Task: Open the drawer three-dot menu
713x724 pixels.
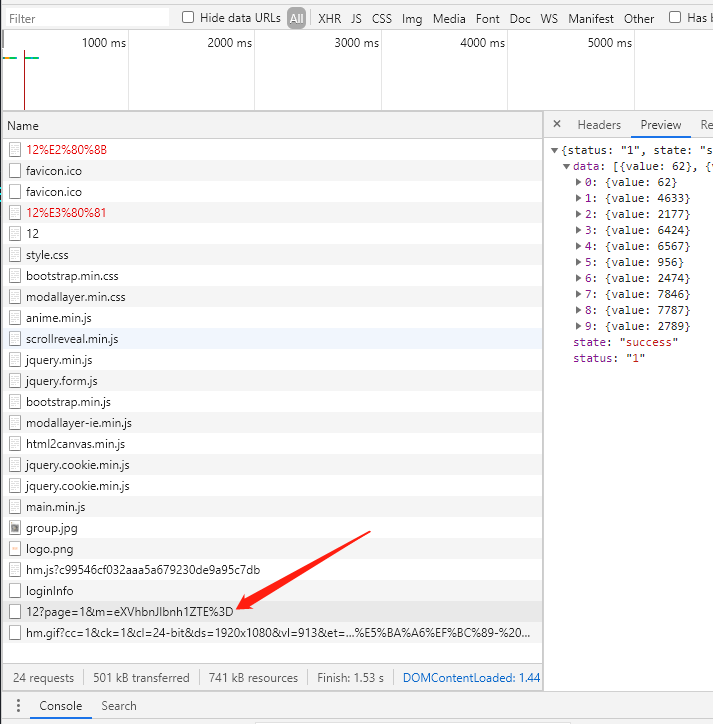Action: click(x=17, y=706)
